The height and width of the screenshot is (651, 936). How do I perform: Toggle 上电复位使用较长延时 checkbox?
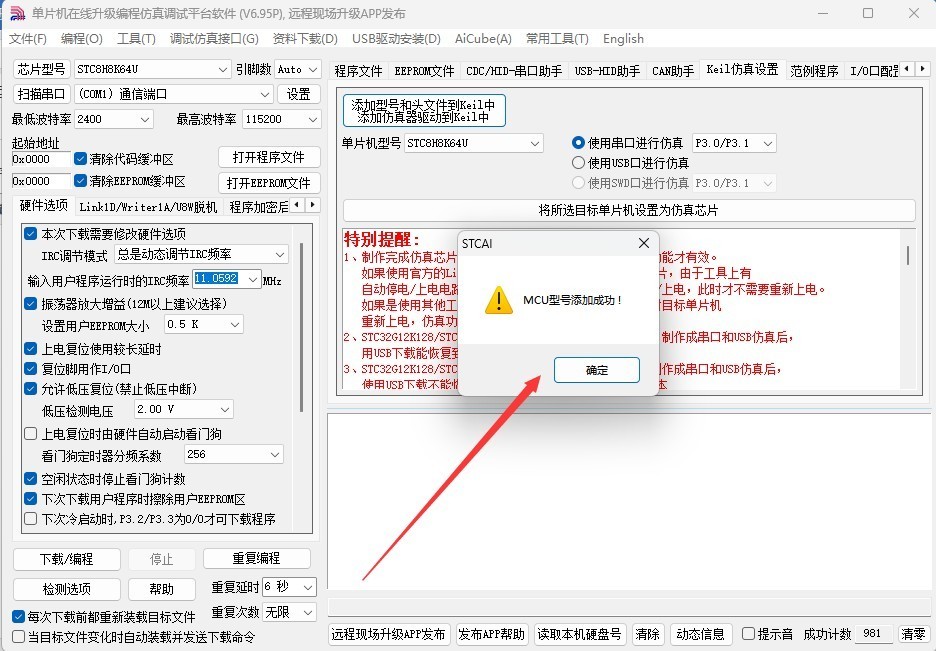[x=30, y=348]
